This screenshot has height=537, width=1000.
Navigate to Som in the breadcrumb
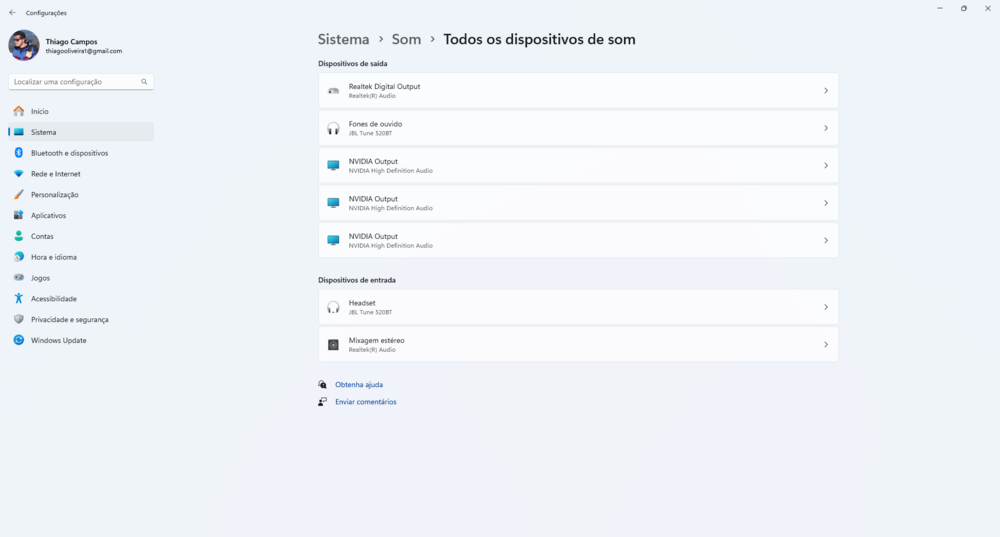pos(406,39)
